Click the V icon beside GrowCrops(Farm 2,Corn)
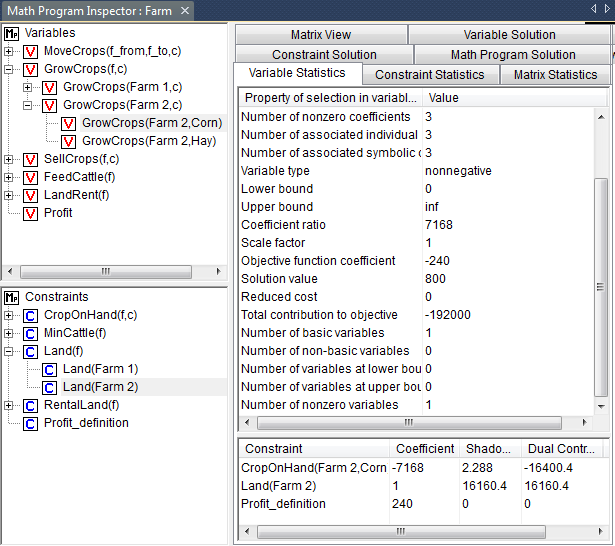This screenshot has width=615, height=546. [x=68, y=124]
